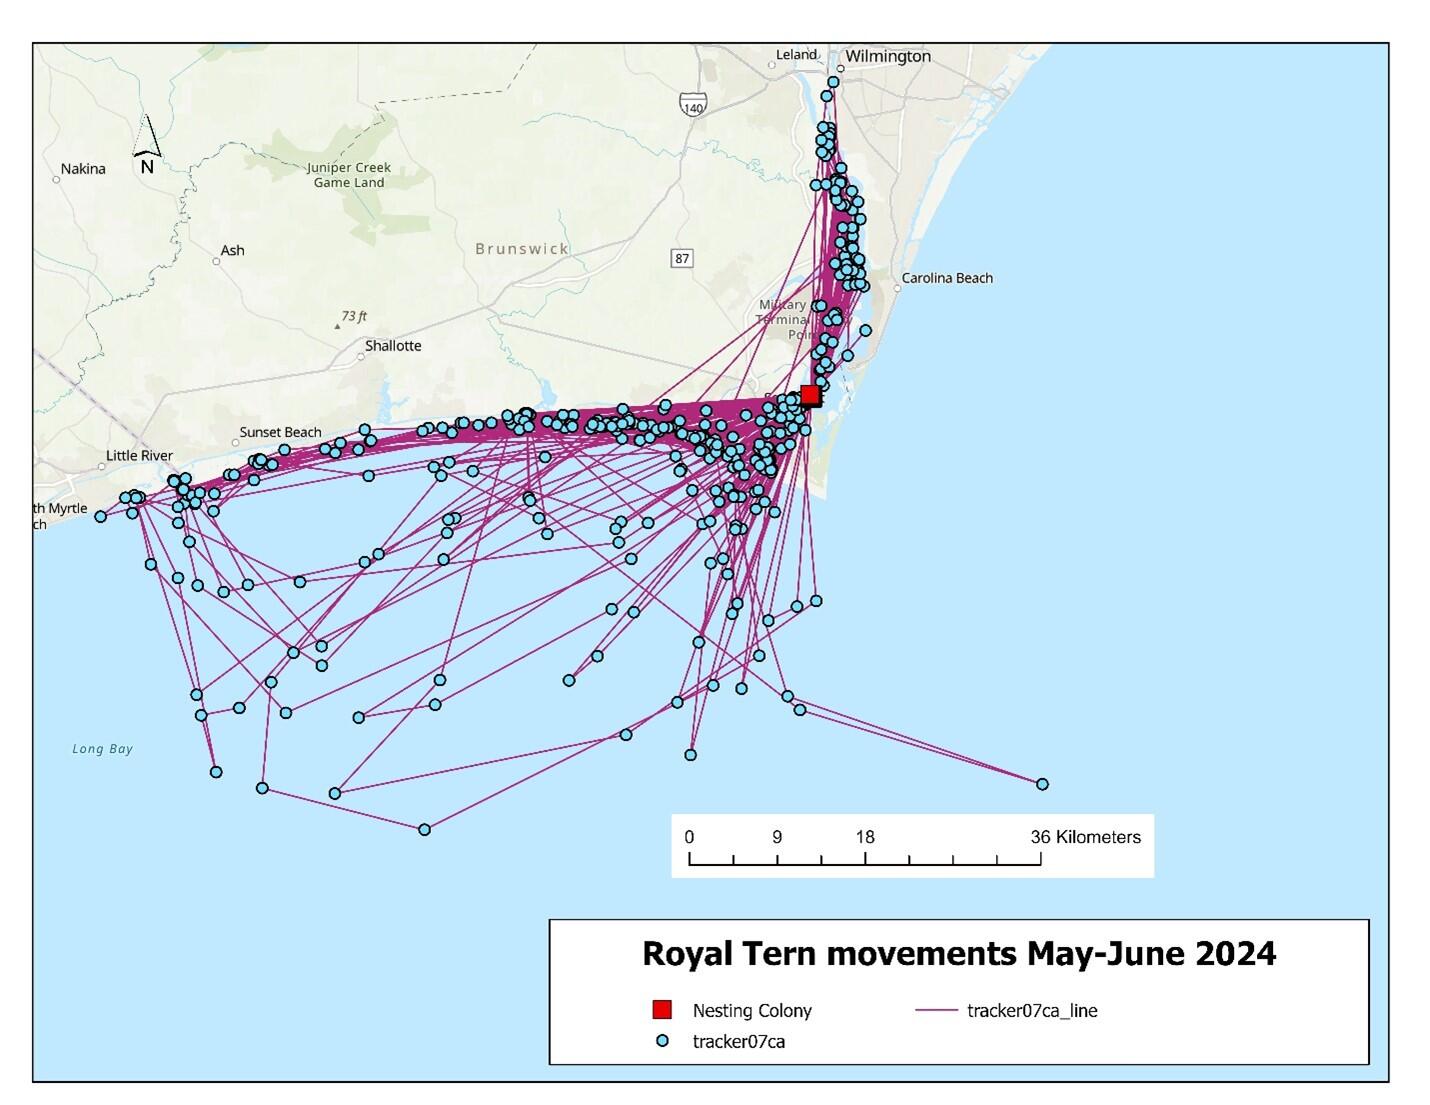Click the Nesting Colony legend red square
This screenshot has height=1105, width=1430.
[661, 1009]
